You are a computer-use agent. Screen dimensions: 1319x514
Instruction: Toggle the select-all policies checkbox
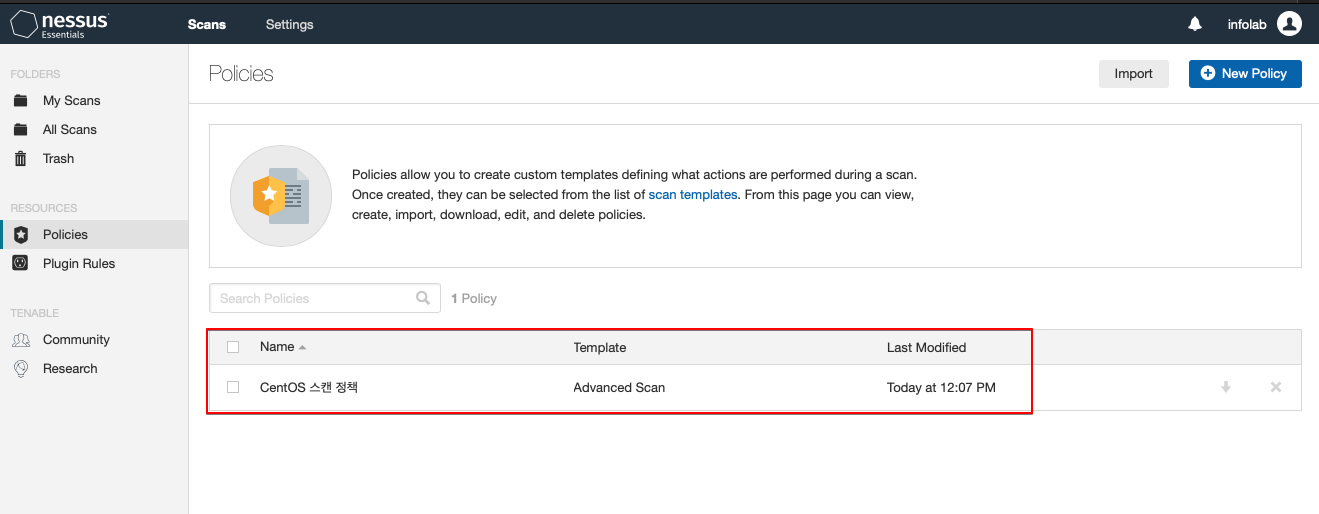click(x=233, y=347)
